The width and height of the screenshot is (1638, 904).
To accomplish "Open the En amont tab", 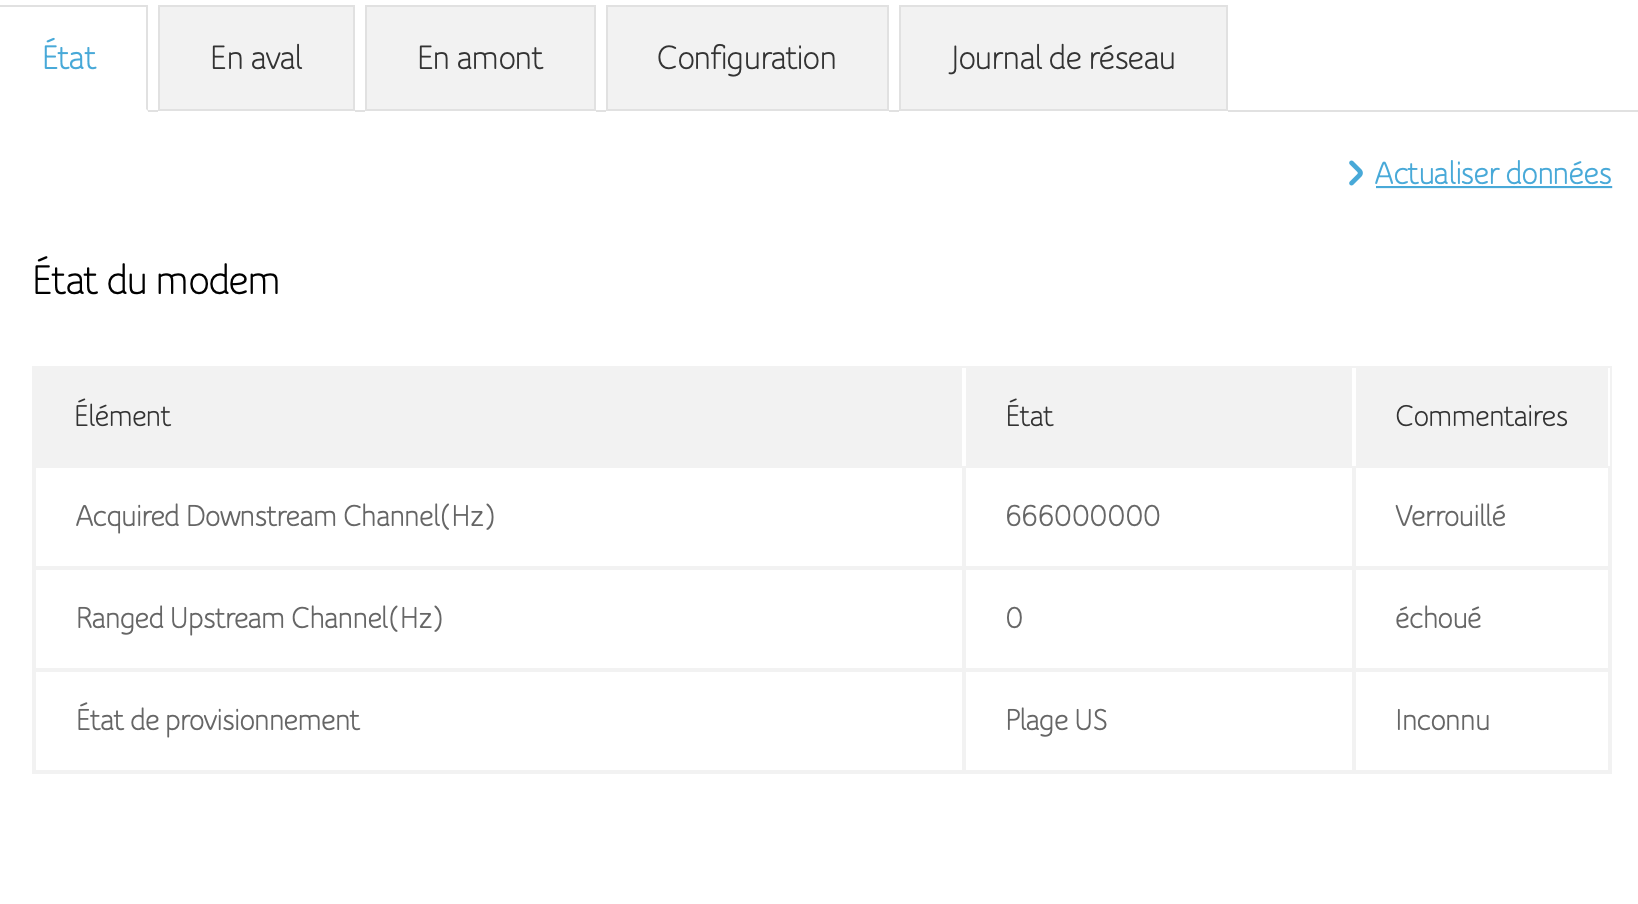I will coord(480,58).
